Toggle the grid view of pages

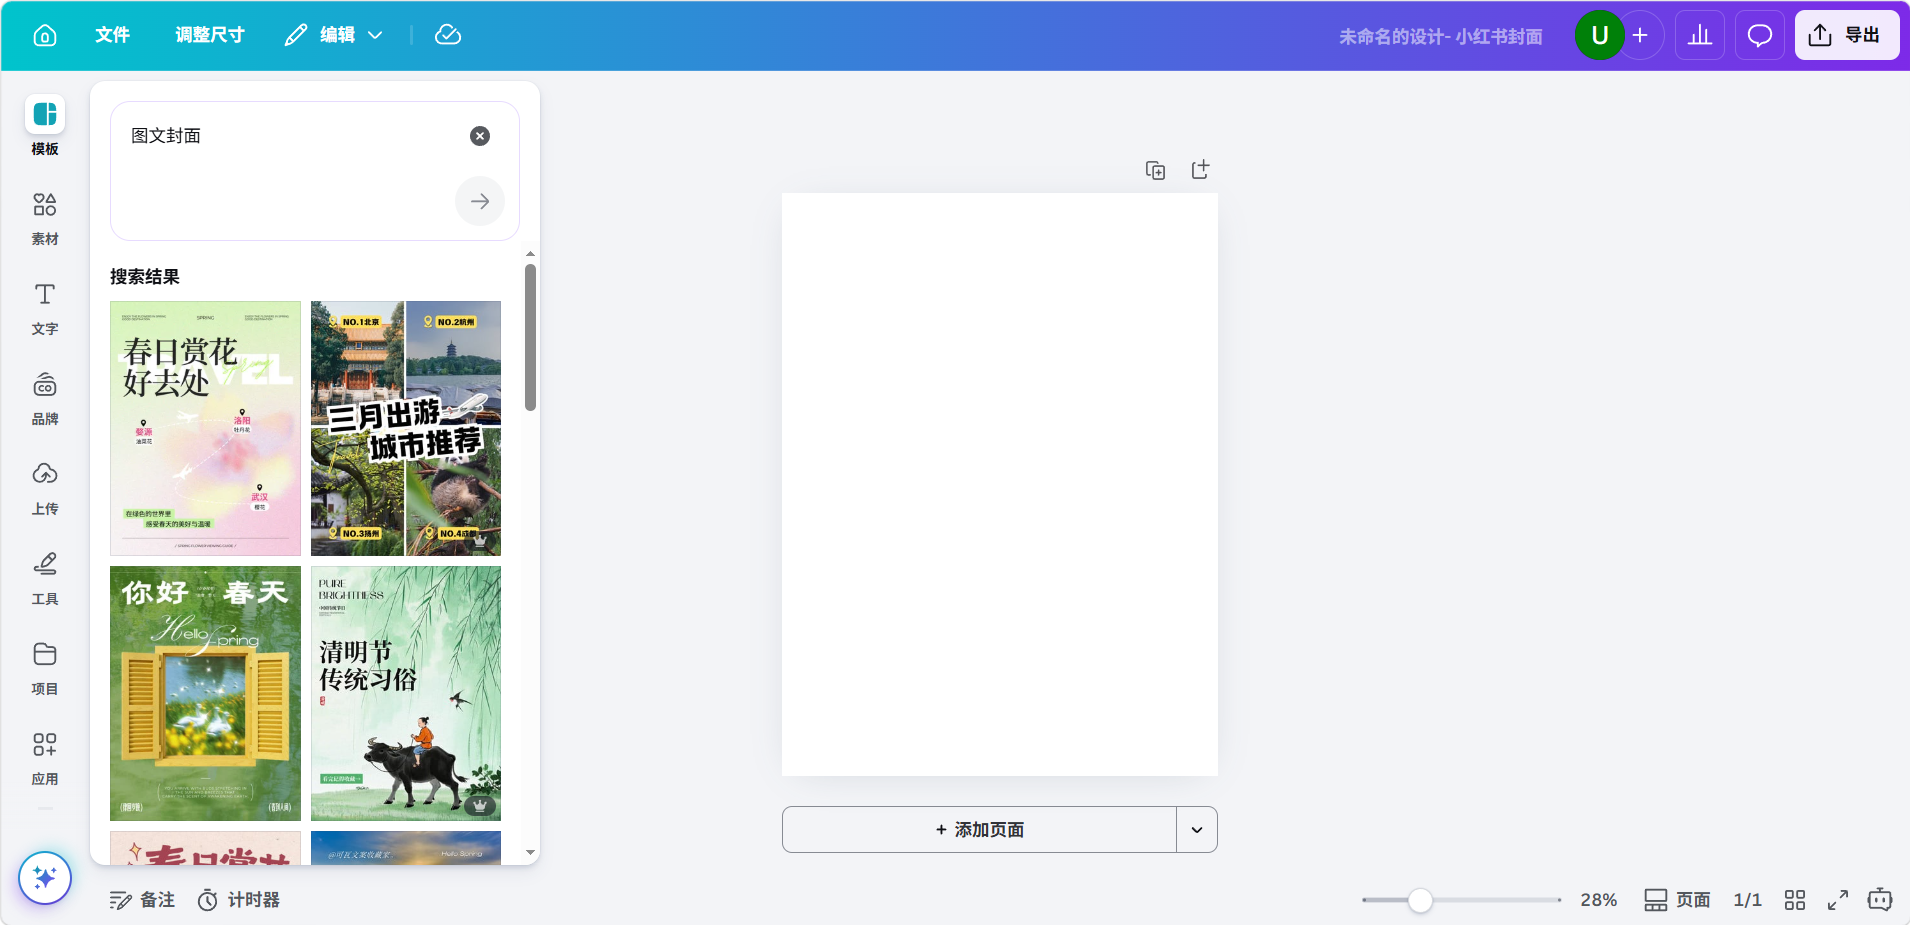(1795, 900)
